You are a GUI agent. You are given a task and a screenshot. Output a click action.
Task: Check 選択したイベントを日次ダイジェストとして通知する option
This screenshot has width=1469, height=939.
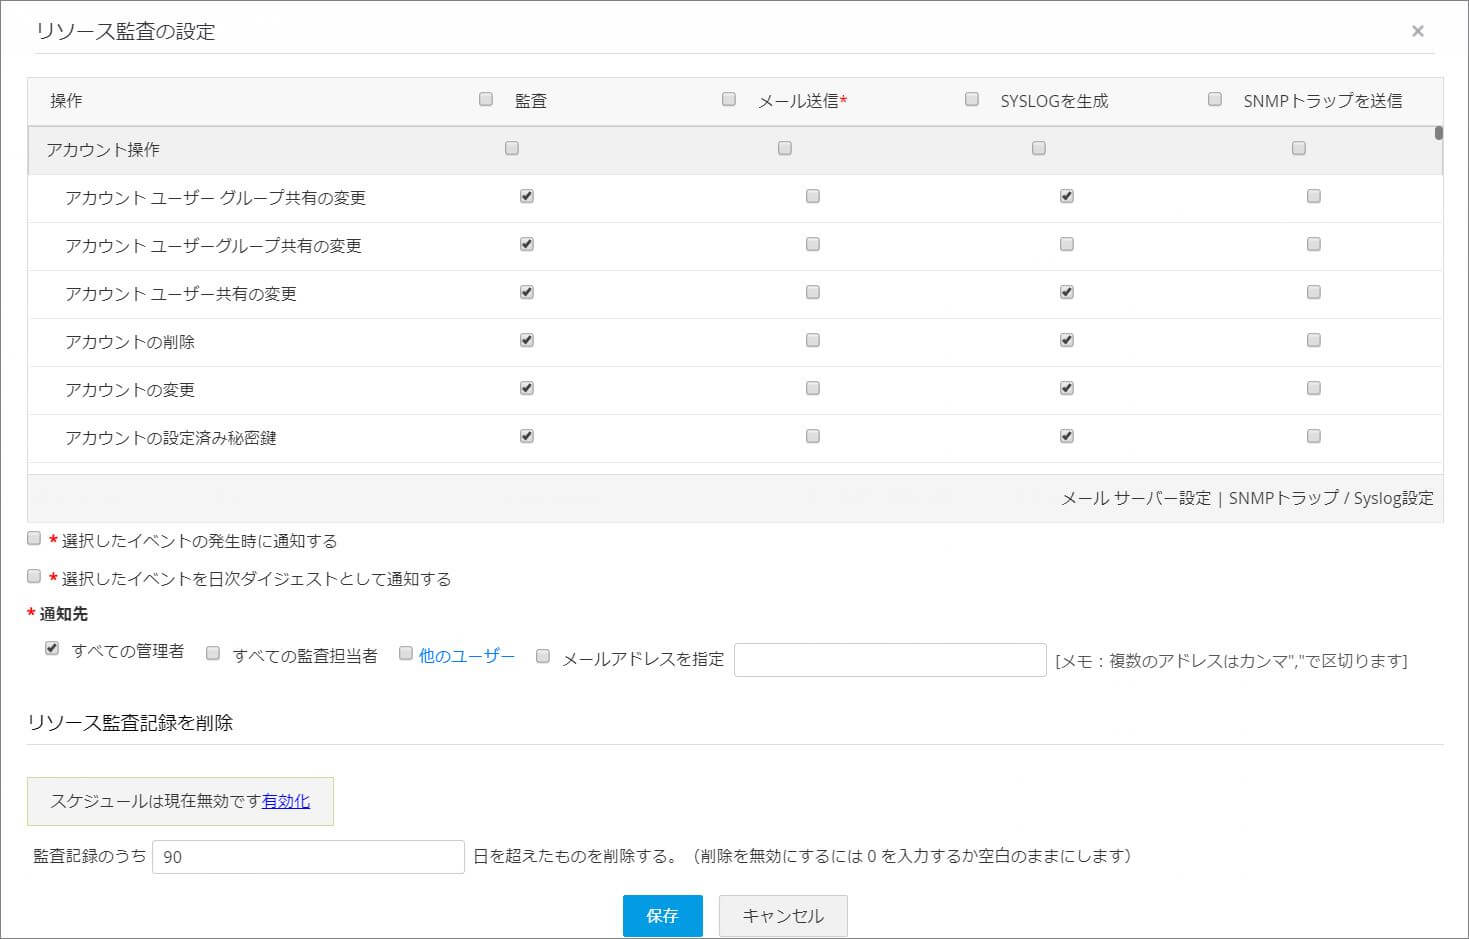tap(34, 577)
